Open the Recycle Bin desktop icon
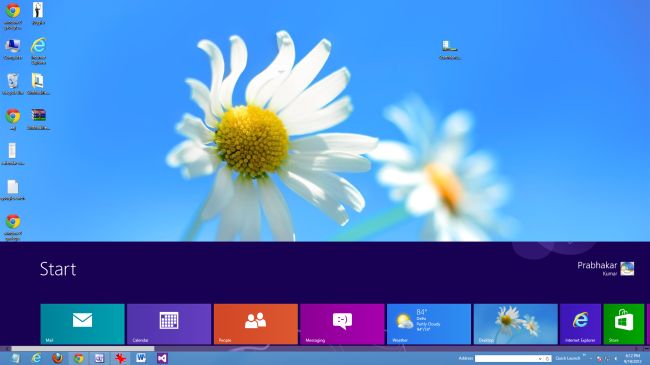The image size is (650, 365). [13, 84]
